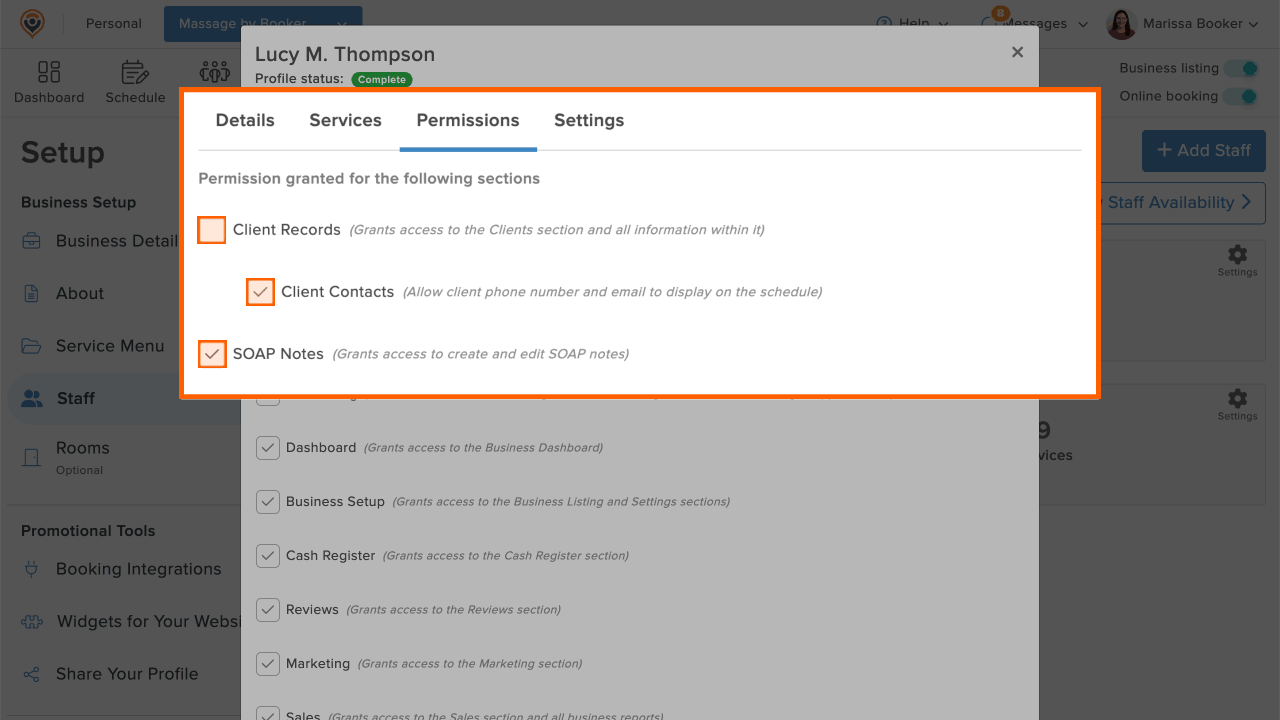This screenshot has height=720, width=1280.
Task: Go to About in Business Setup
Action: [80, 293]
